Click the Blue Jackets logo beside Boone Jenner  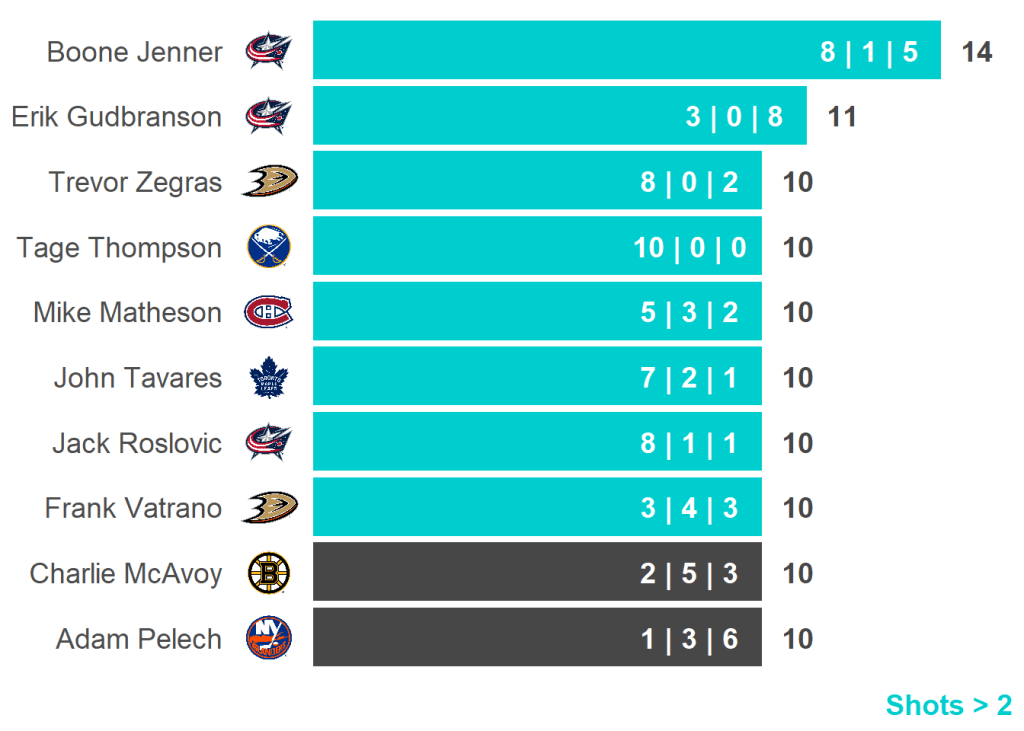pyautogui.click(x=268, y=51)
